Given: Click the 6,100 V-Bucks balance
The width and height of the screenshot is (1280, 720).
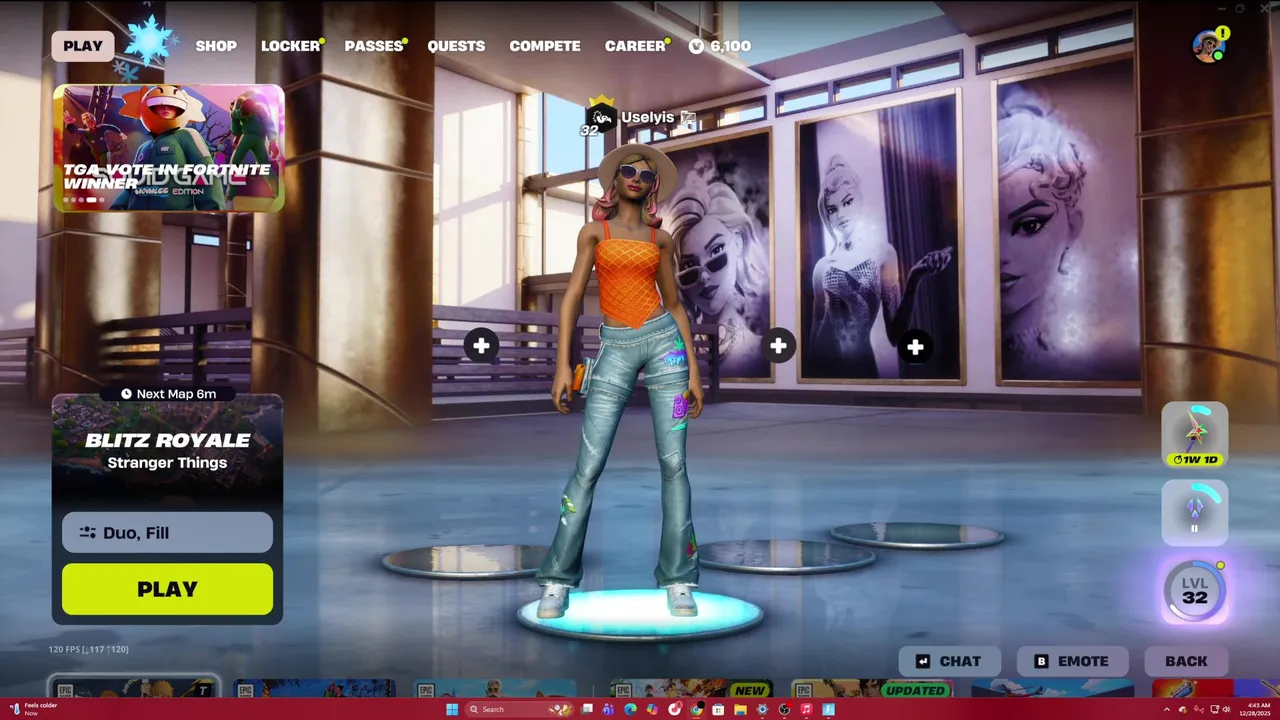Looking at the screenshot, I should (730, 46).
